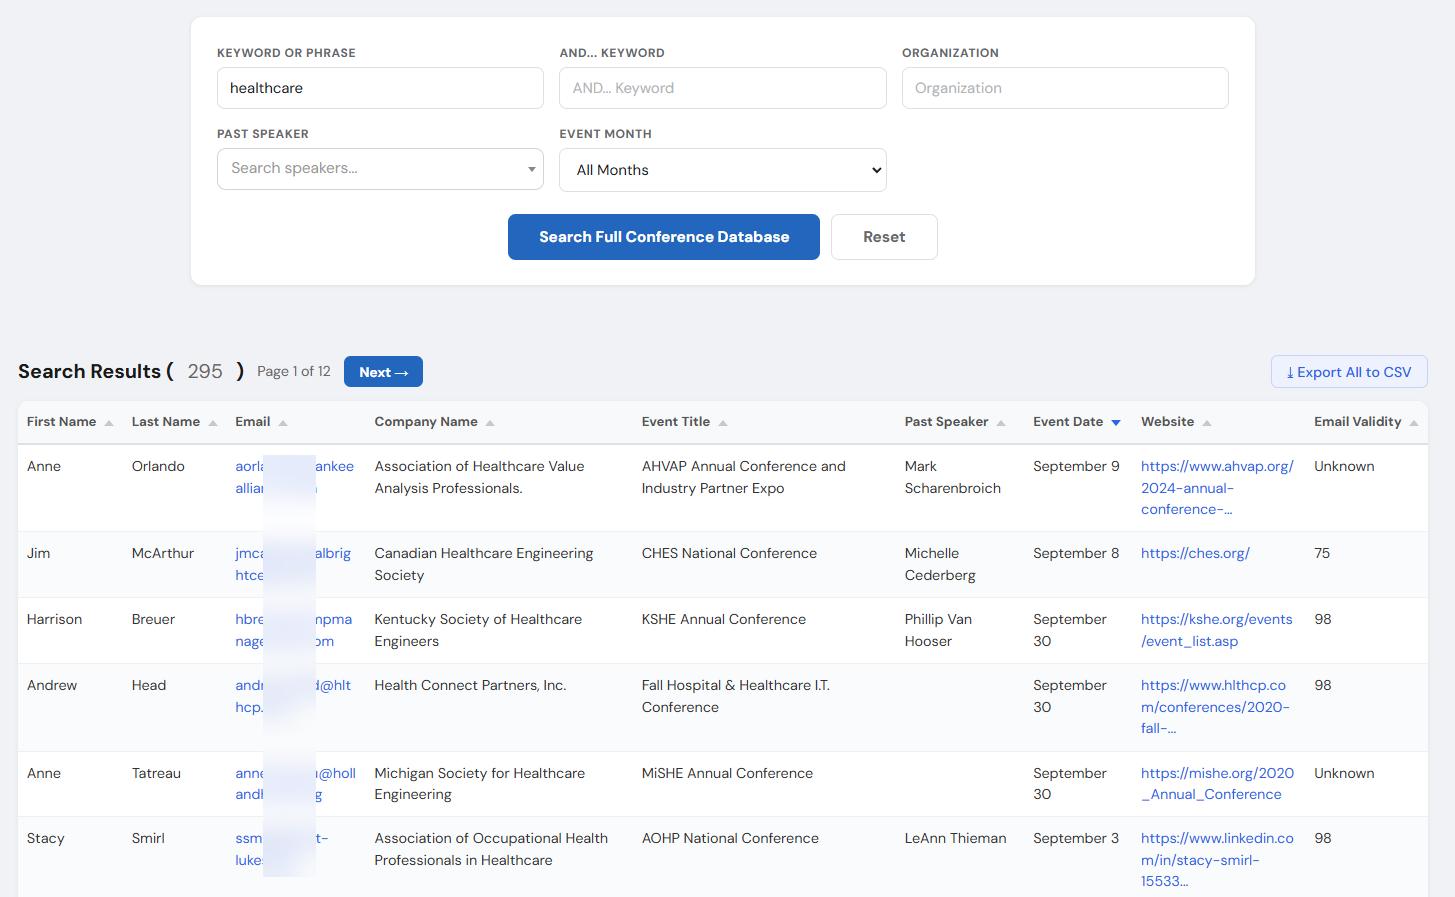The height and width of the screenshot is (897, 1455).
Task: Select 'Kentucky Society of Healthcare Engineers' cell
Action: 478,630
